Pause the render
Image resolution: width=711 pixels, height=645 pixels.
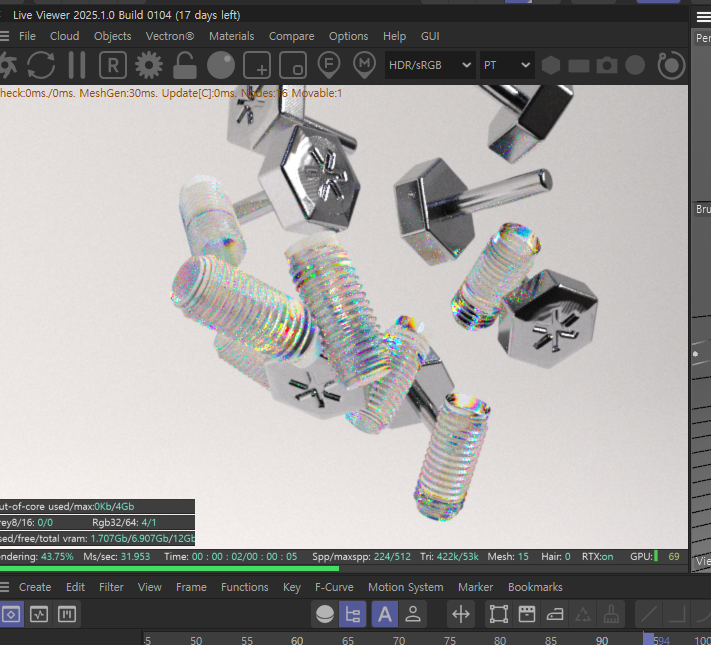pyautogui.click(x=77, y=65)
